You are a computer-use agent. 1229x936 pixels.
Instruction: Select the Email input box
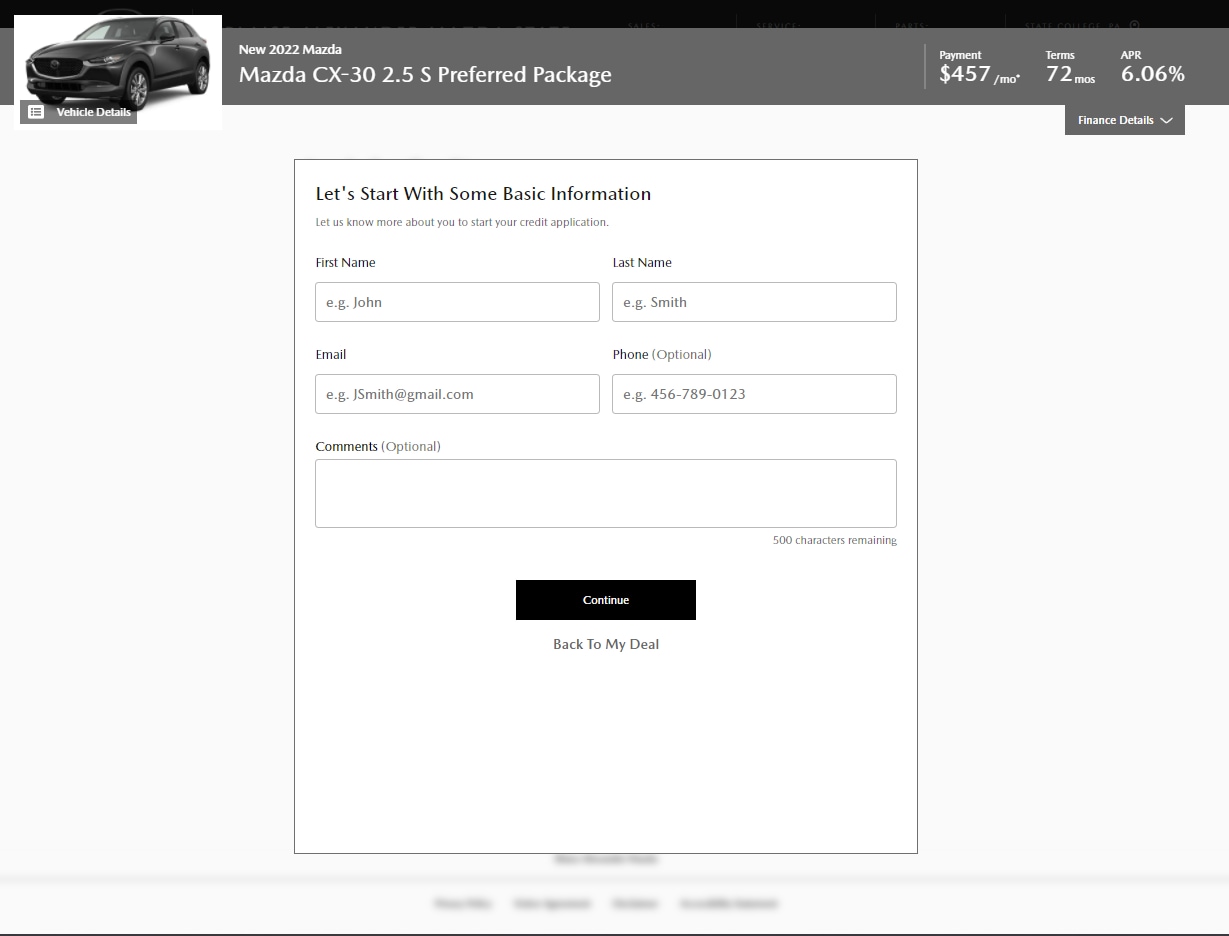tap(457, 394)
